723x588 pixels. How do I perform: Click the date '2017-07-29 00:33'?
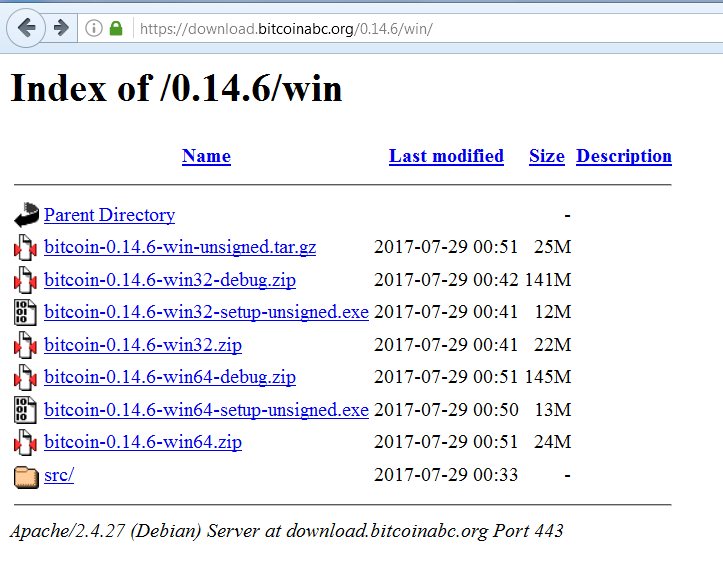coord(446,475)
